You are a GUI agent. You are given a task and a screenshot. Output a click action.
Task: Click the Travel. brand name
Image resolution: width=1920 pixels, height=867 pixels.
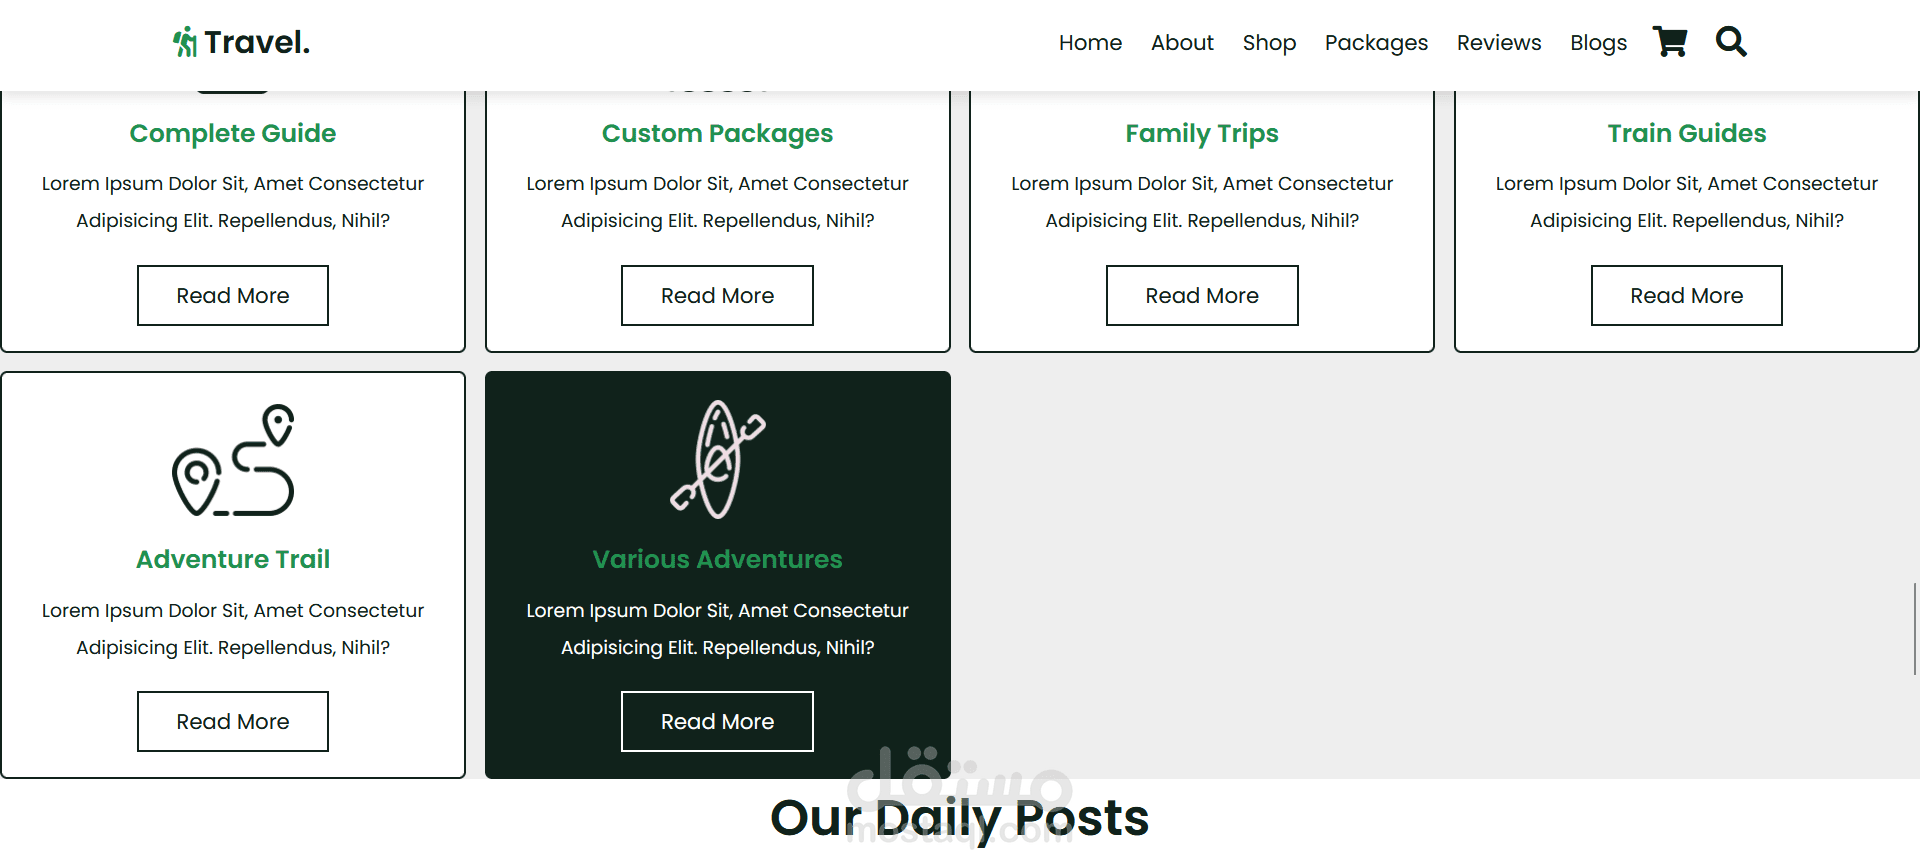point(257,43)
